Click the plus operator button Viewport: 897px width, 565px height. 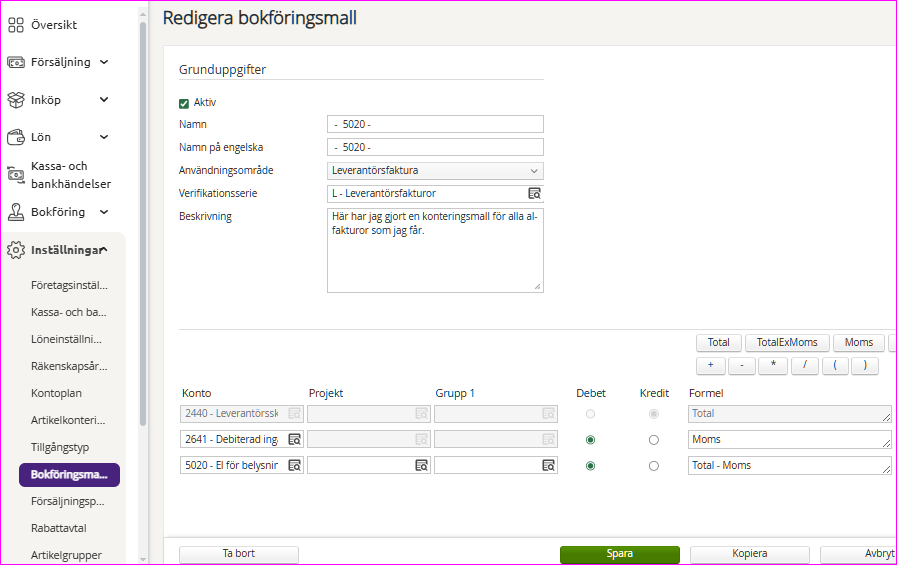click(x=711, y=365)
